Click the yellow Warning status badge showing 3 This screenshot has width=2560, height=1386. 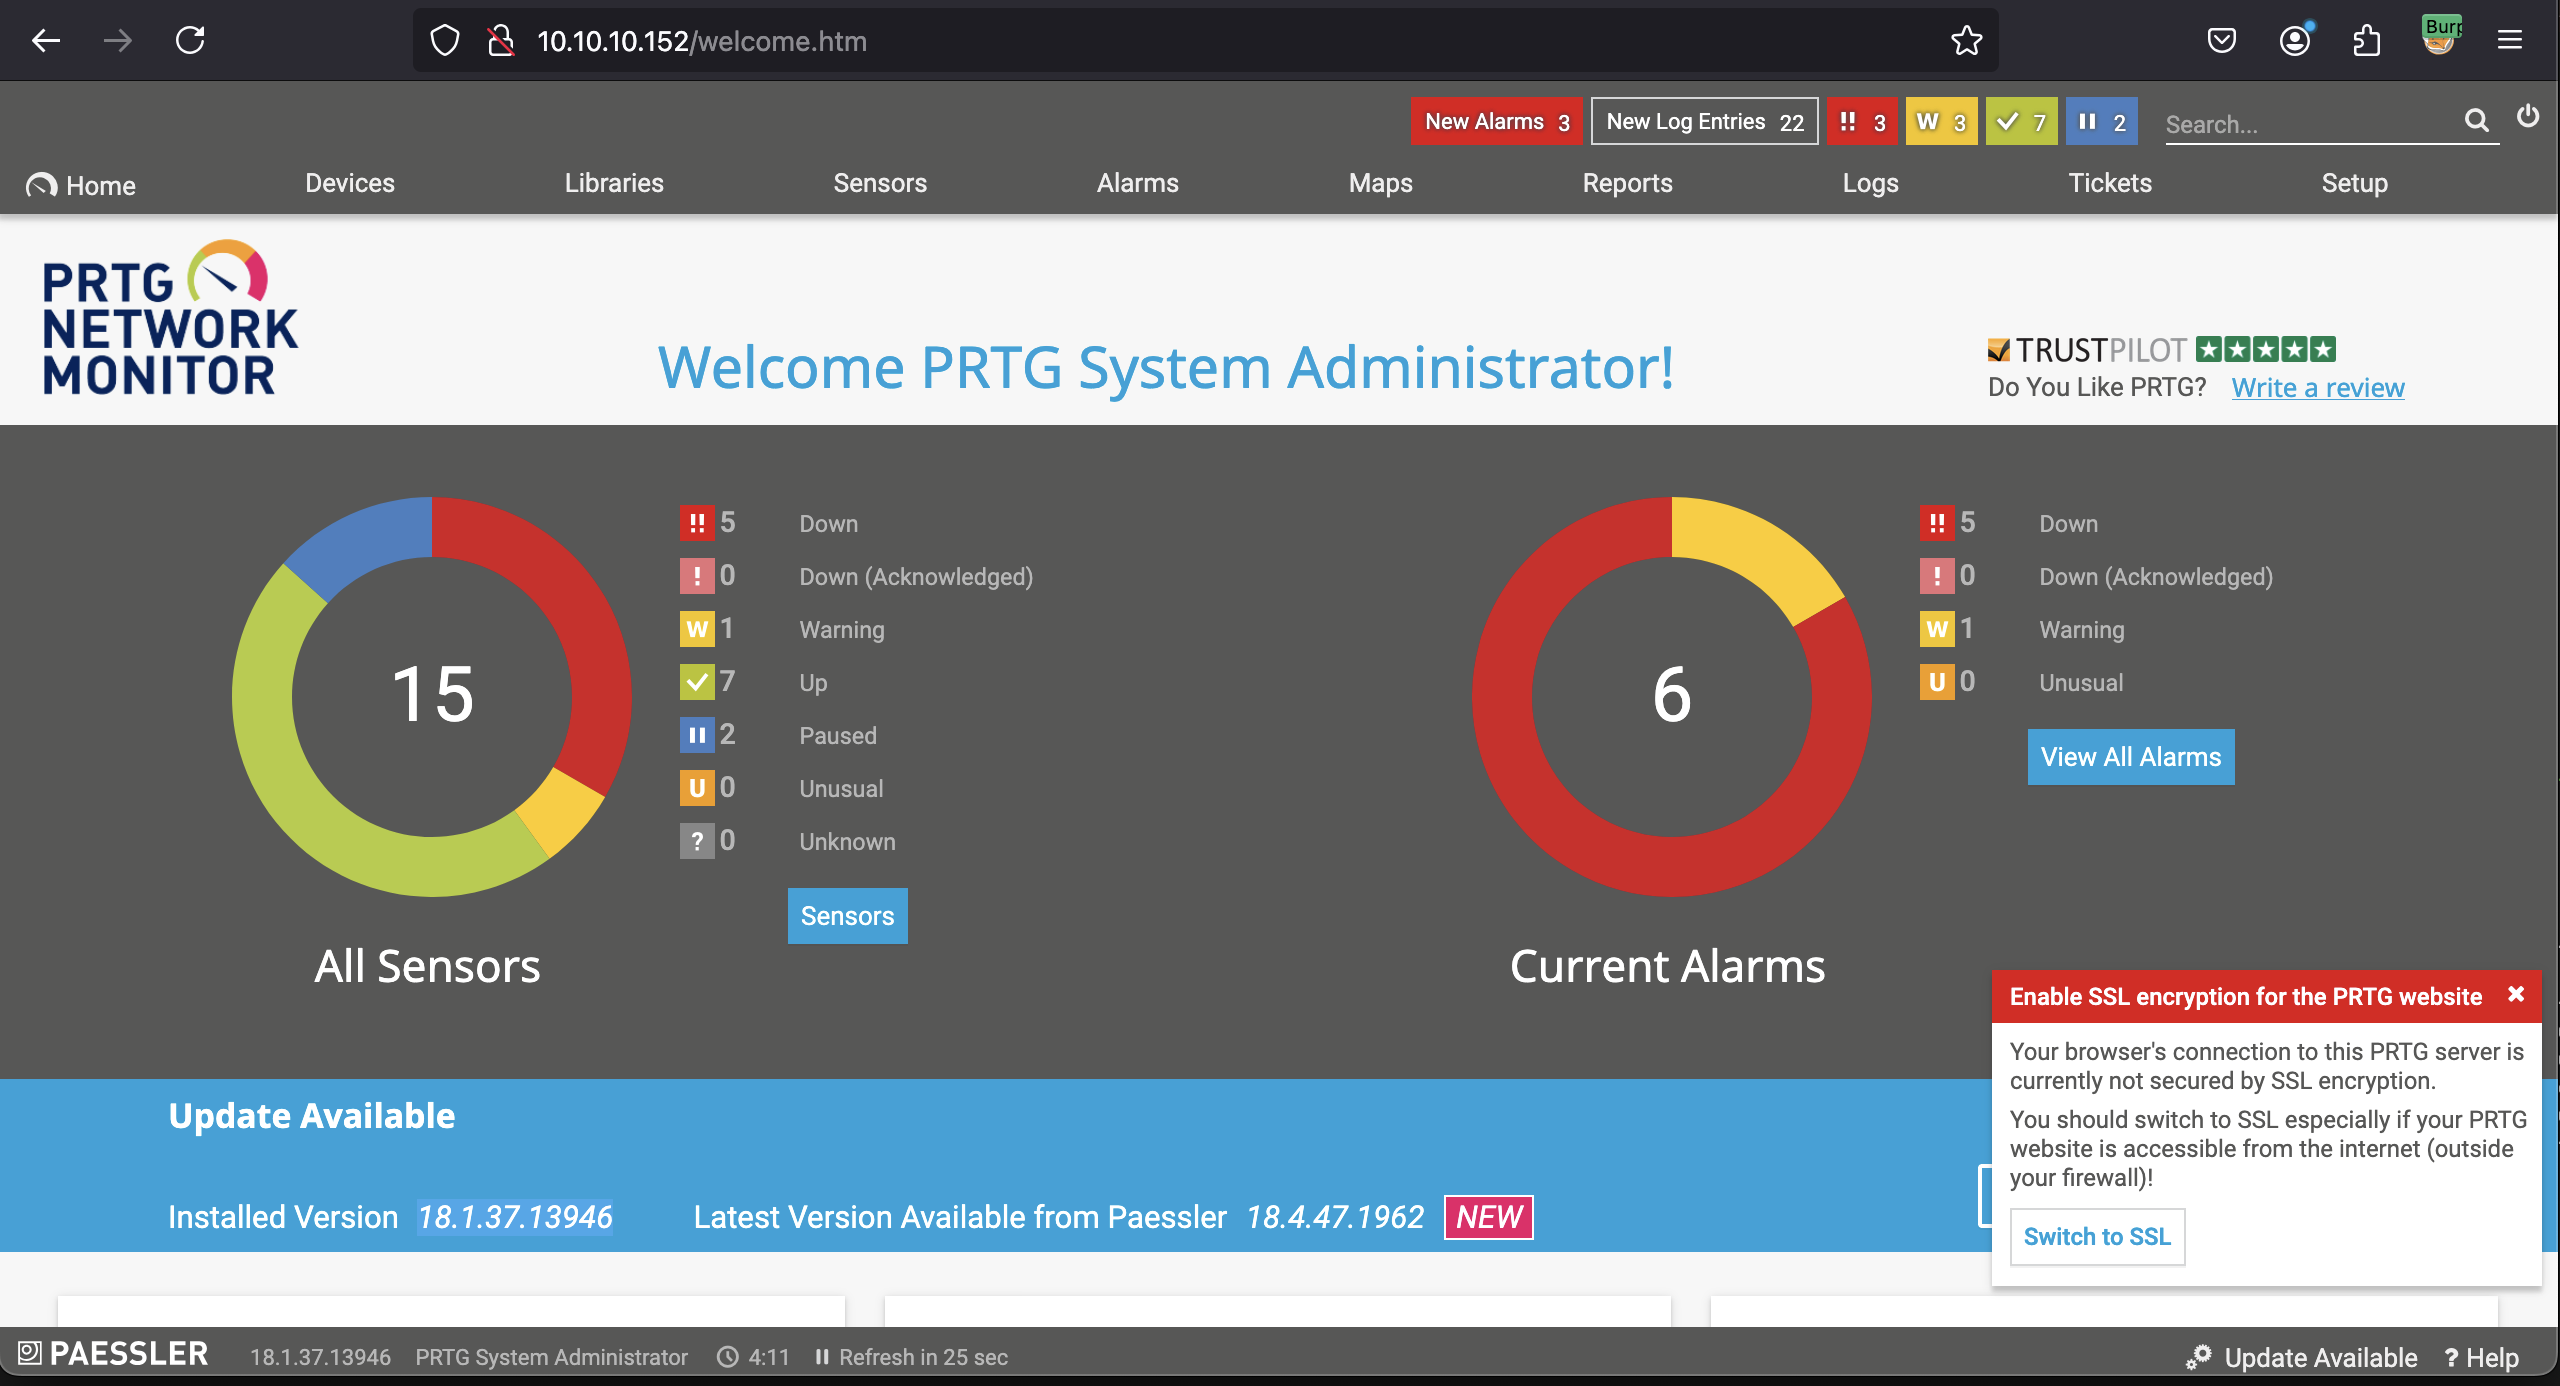point(1941,122)
